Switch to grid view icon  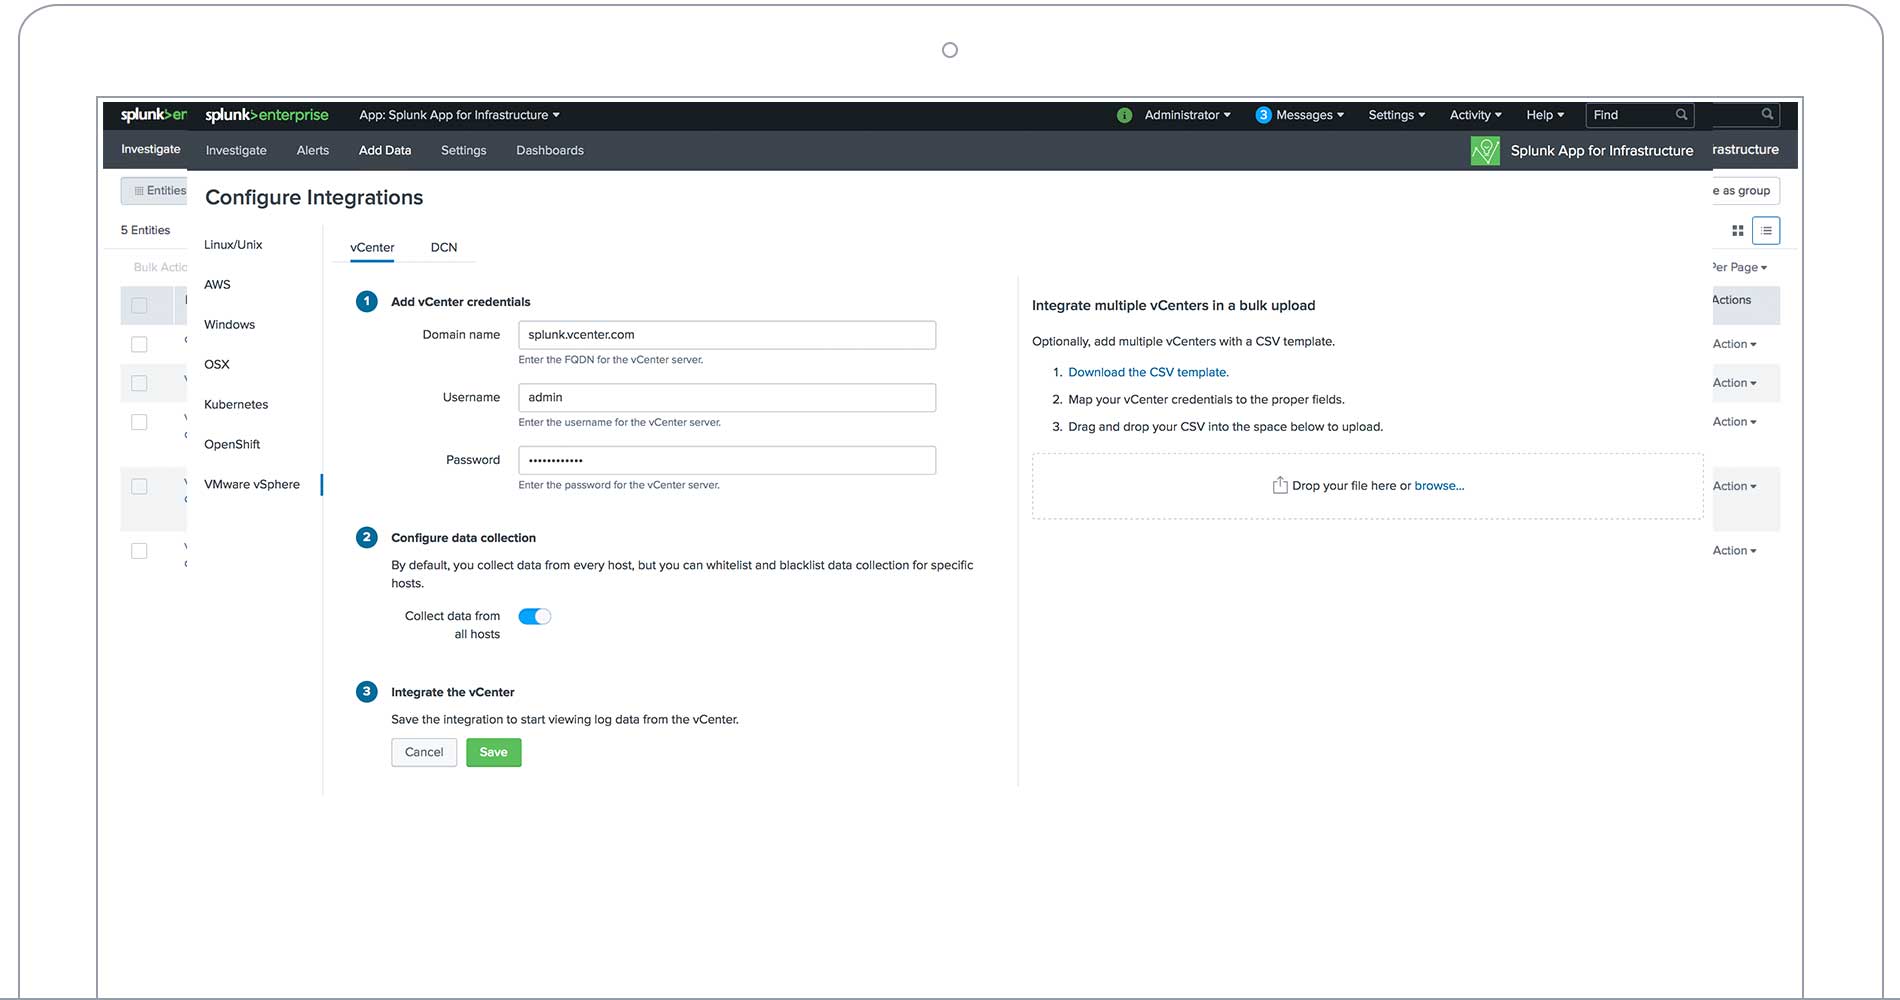(1738, 231)
